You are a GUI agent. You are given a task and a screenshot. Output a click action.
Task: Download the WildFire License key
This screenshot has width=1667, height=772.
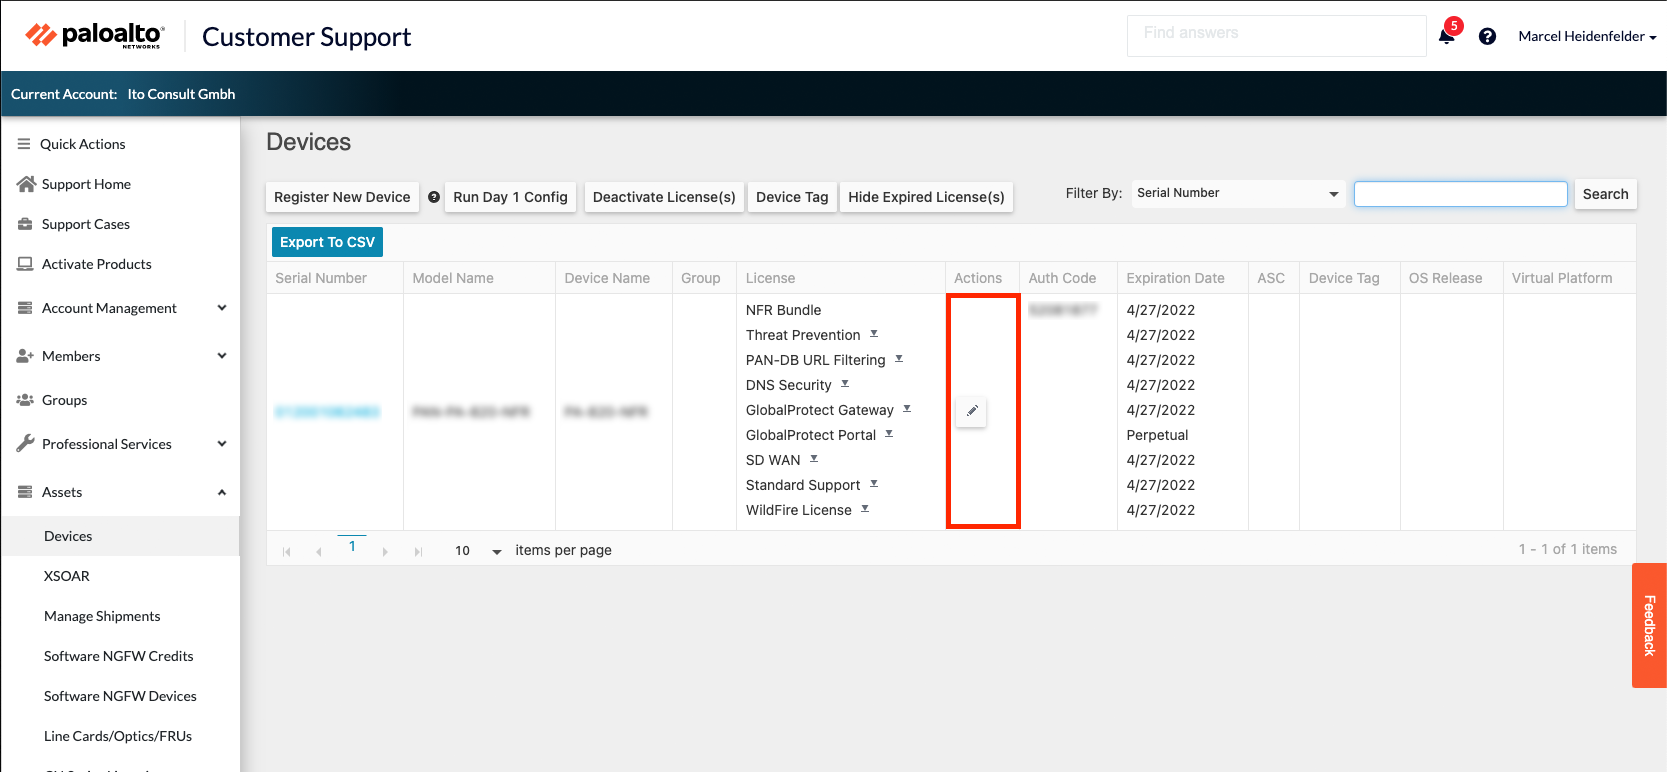click(x=865, y=509)
